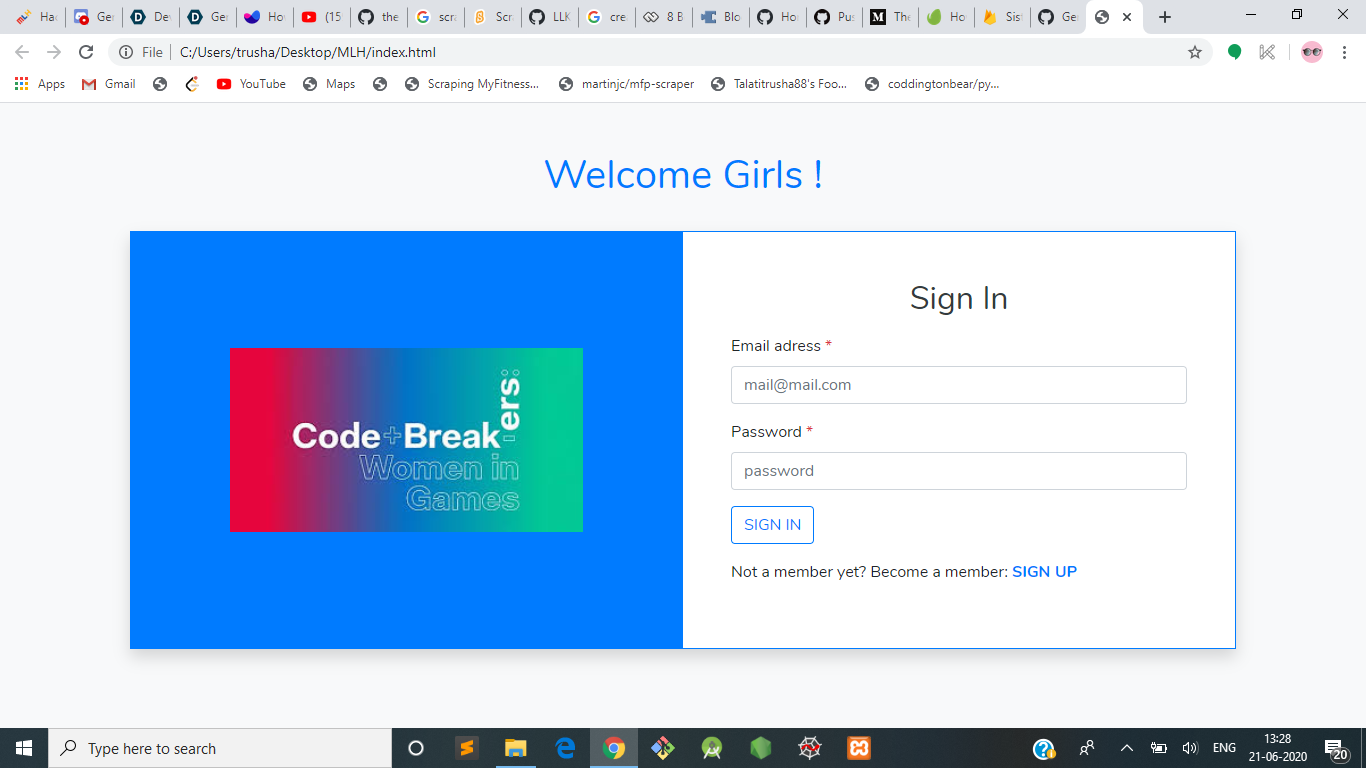This screenshot has width=1366, height=768.
Task: Launch Microsoft Edge from the taskbar
Action: (x=565, y=748)
